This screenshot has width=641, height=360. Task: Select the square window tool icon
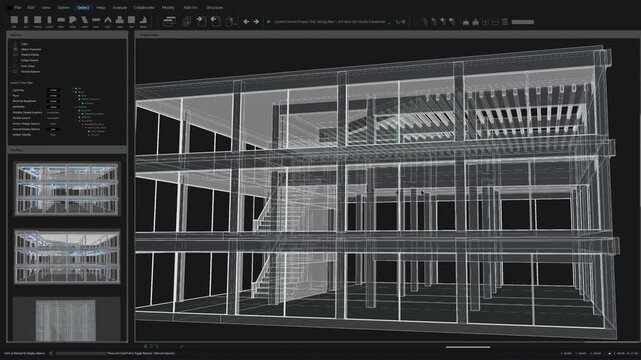(x=38, y=20)
